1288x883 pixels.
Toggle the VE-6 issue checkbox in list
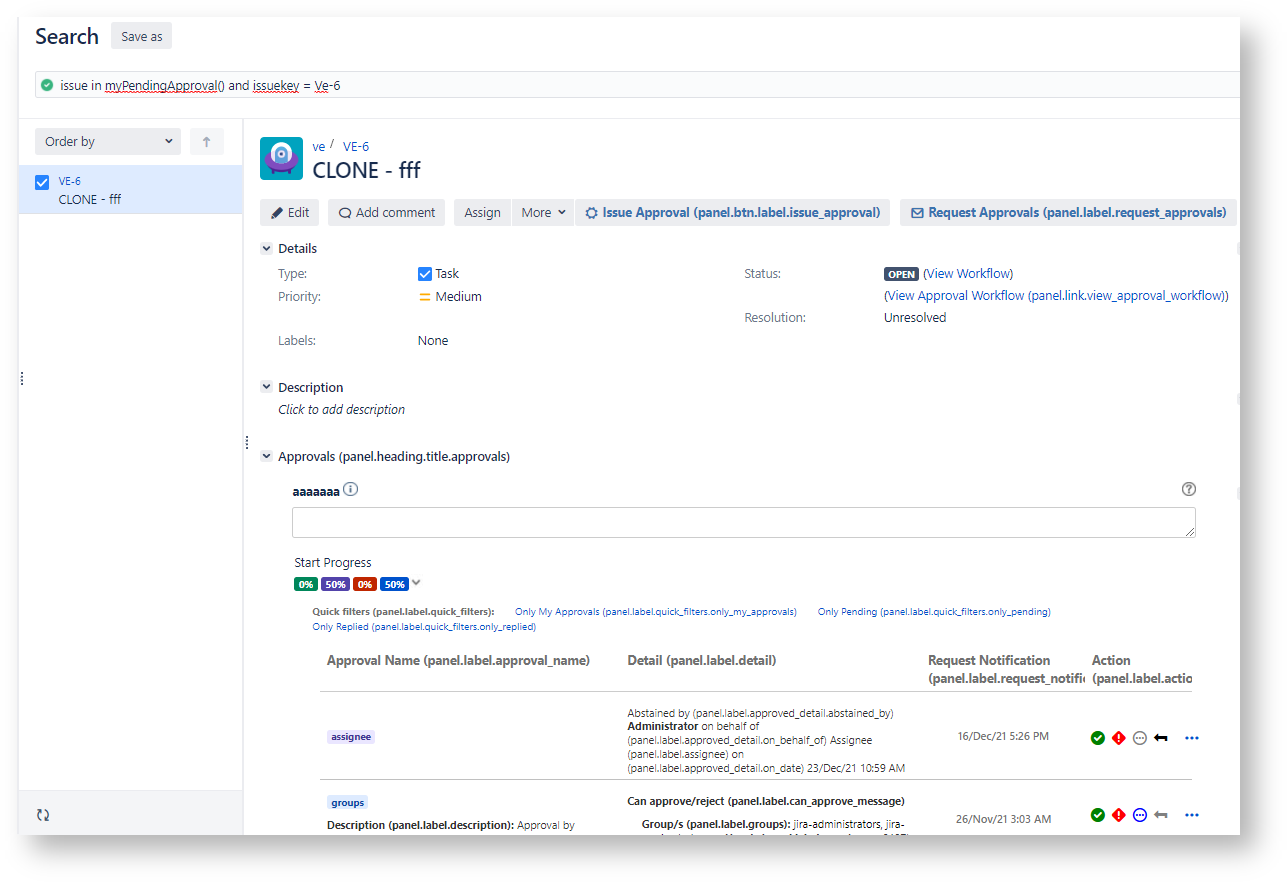click(x=42, y=182)
